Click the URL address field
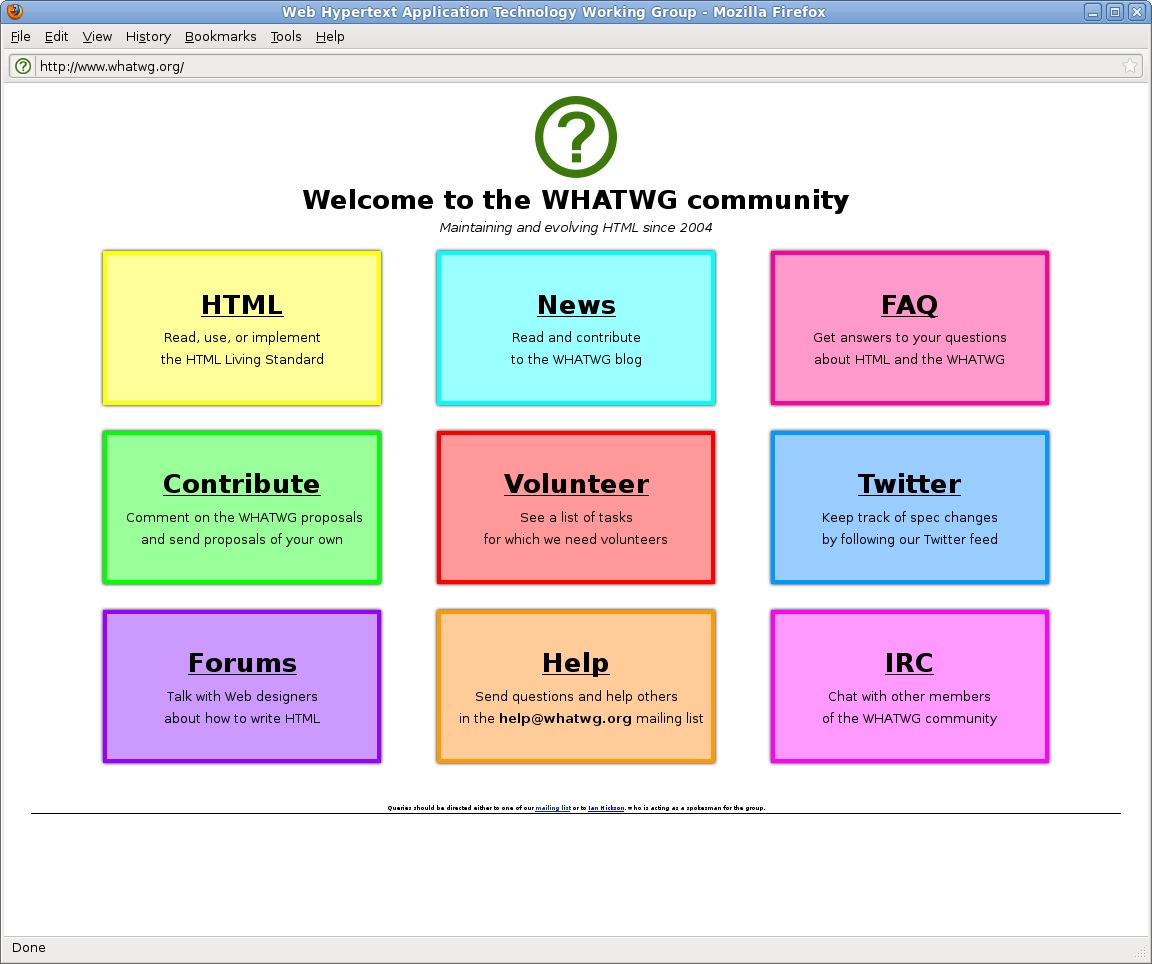 click(x=570, y=66)
